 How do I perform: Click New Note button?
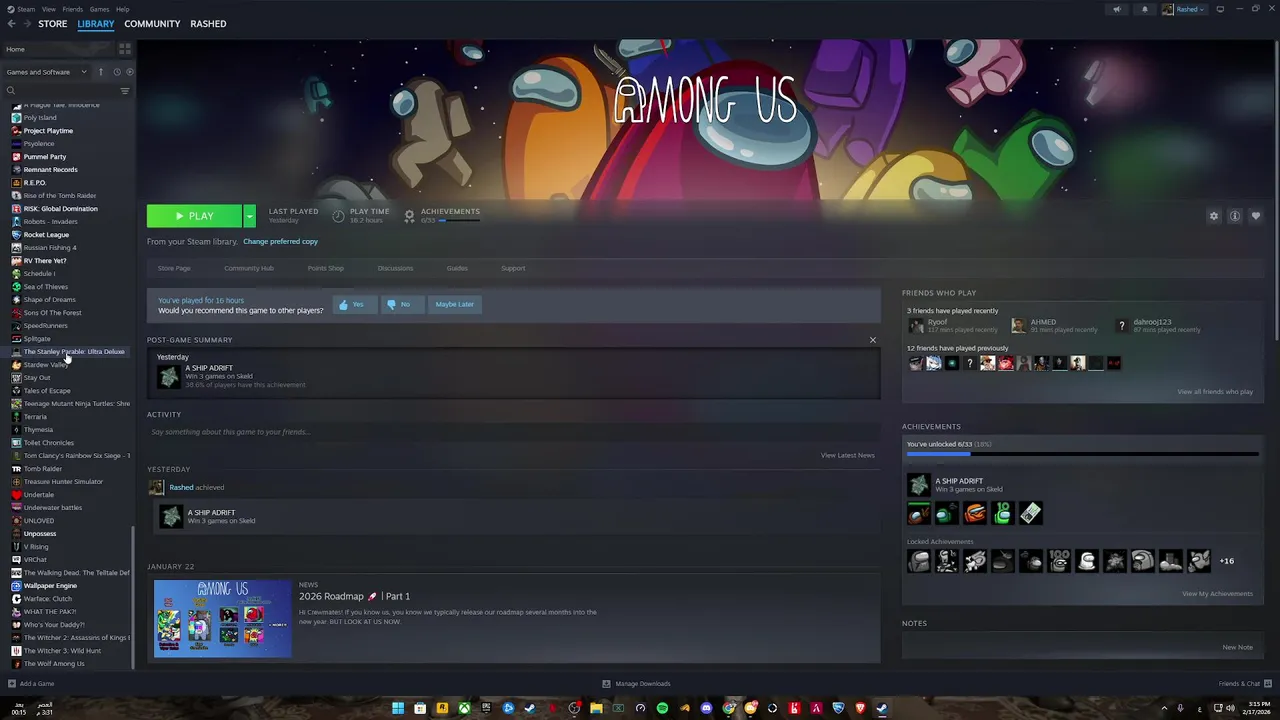(x=1237, y=648)
